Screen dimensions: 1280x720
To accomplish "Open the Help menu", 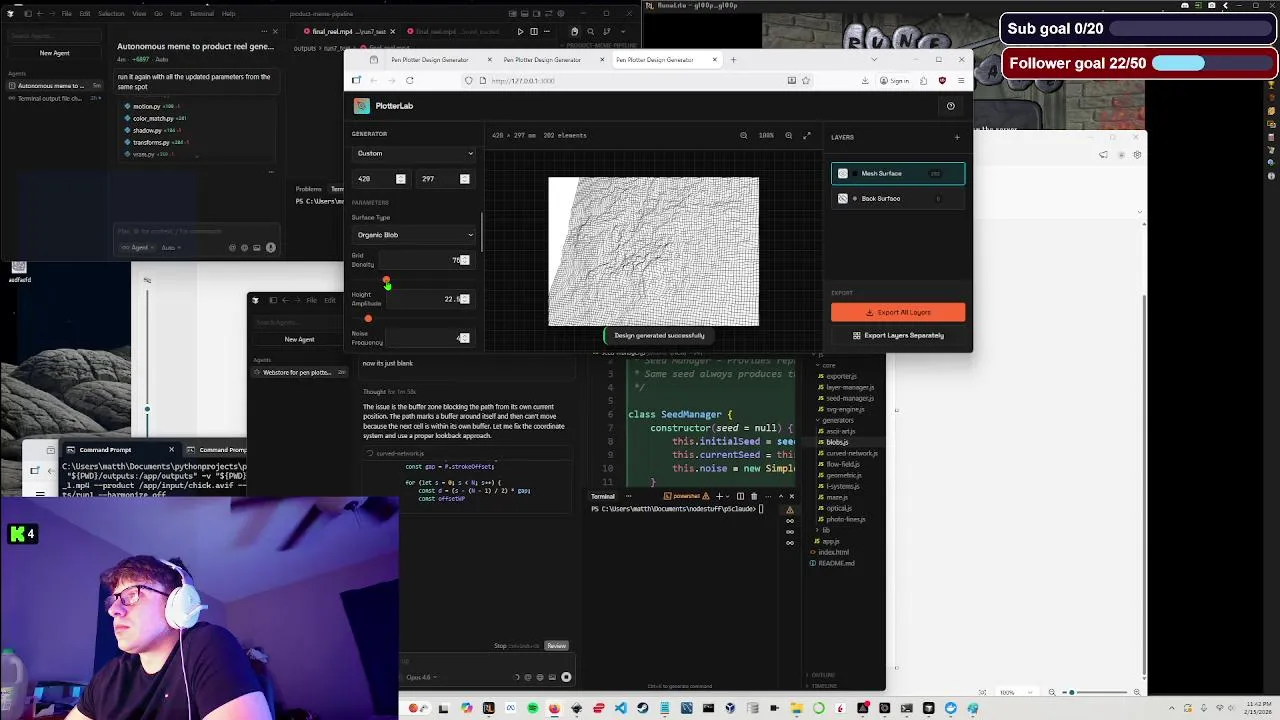I will click(x=229, y=14).
